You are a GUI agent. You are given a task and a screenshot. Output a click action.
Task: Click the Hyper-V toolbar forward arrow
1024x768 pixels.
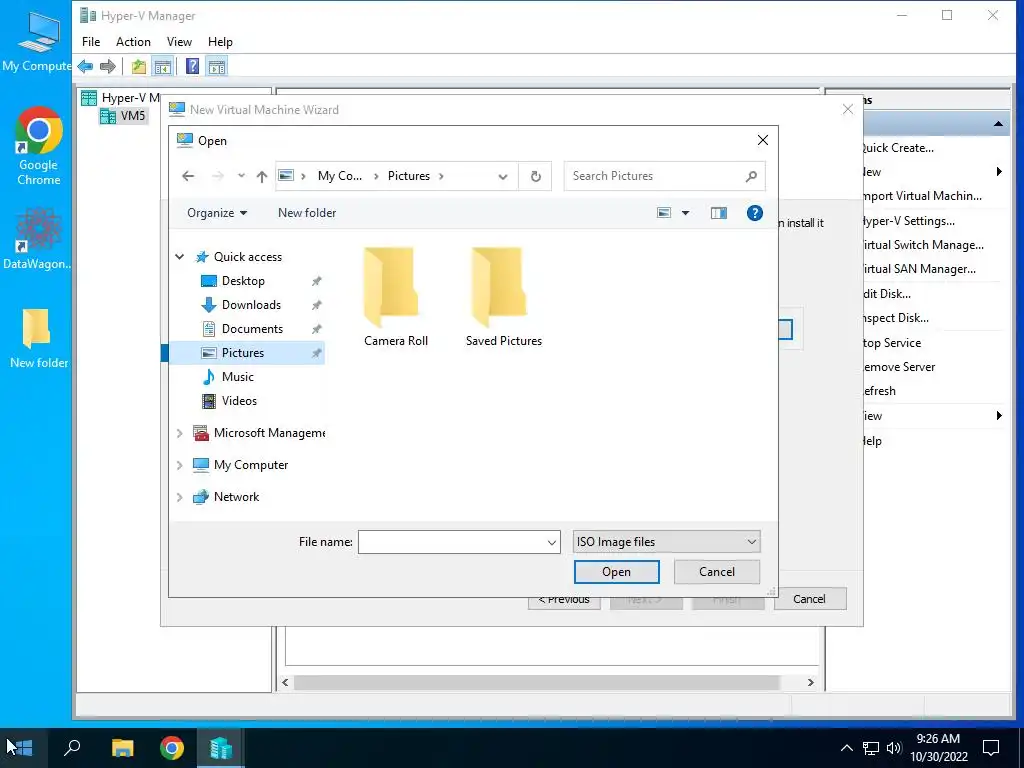pyautogui.click(x=108, y=66)
